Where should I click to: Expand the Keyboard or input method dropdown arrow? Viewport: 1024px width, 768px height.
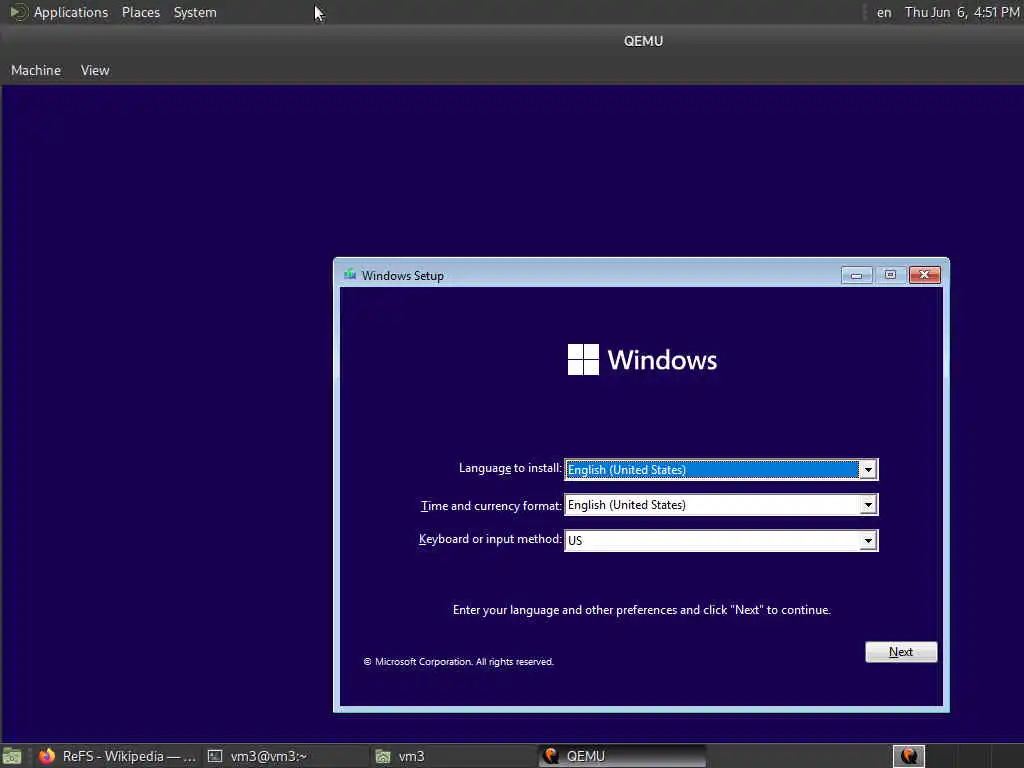[868, 540]
